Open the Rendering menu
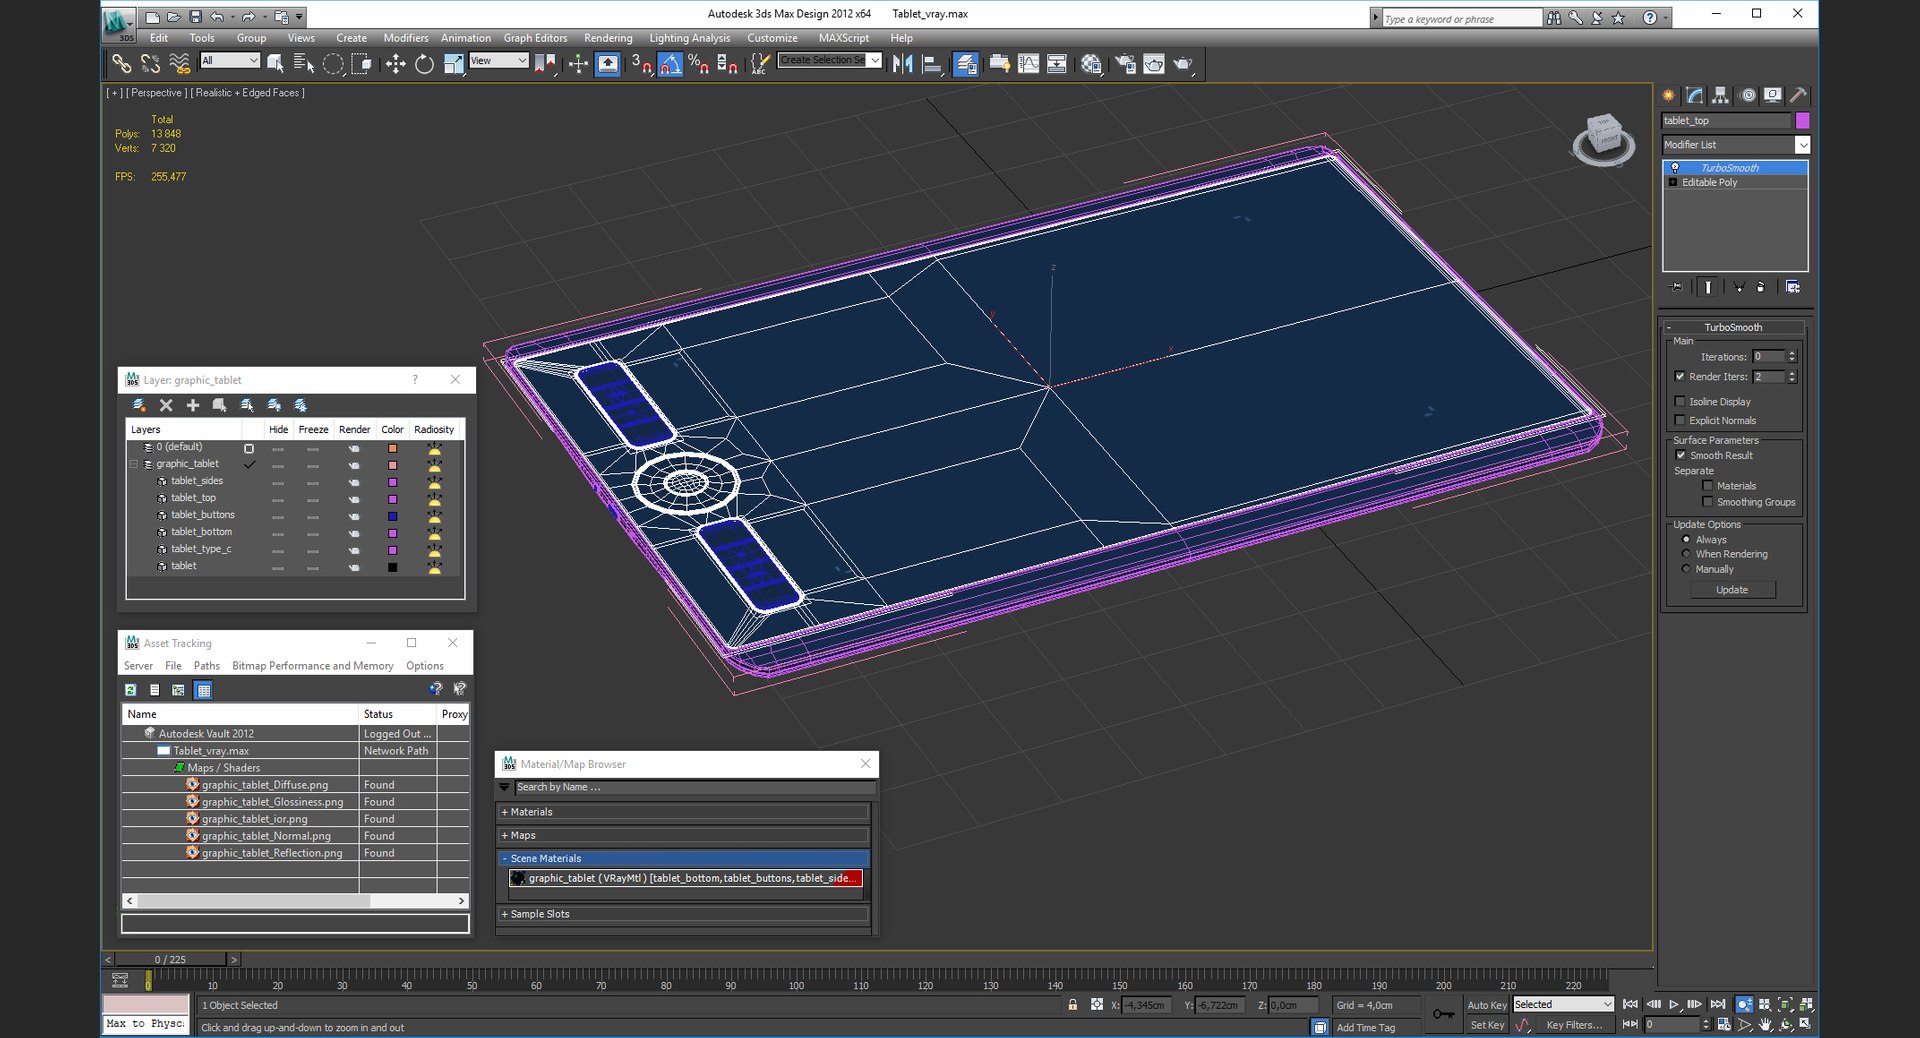This screenshot has height=1038, width=1920. pyautogui.click(x=607, y=38)
